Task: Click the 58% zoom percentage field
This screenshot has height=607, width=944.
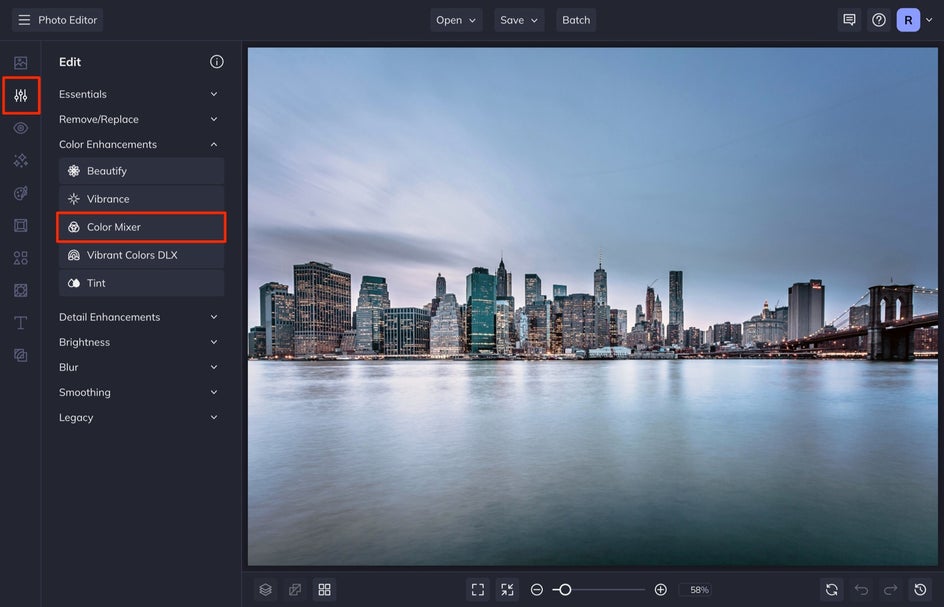Action: 696,589
